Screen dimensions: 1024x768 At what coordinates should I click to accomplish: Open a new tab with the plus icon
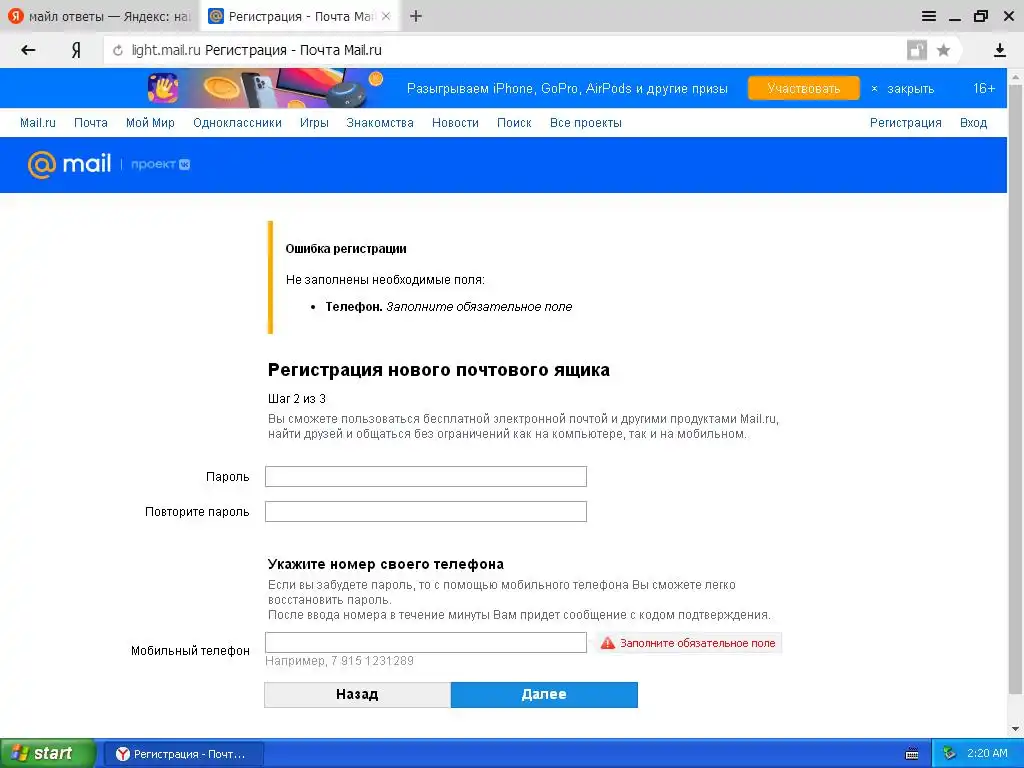click(416, 16)
